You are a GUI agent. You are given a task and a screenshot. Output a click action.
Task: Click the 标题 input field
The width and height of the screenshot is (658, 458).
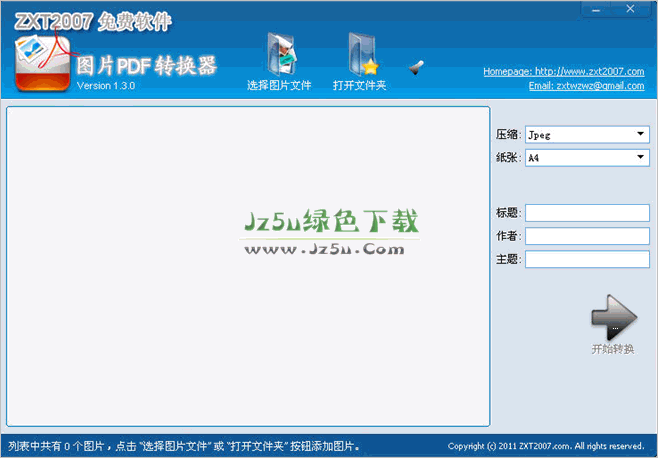click(x=587, y=213)
